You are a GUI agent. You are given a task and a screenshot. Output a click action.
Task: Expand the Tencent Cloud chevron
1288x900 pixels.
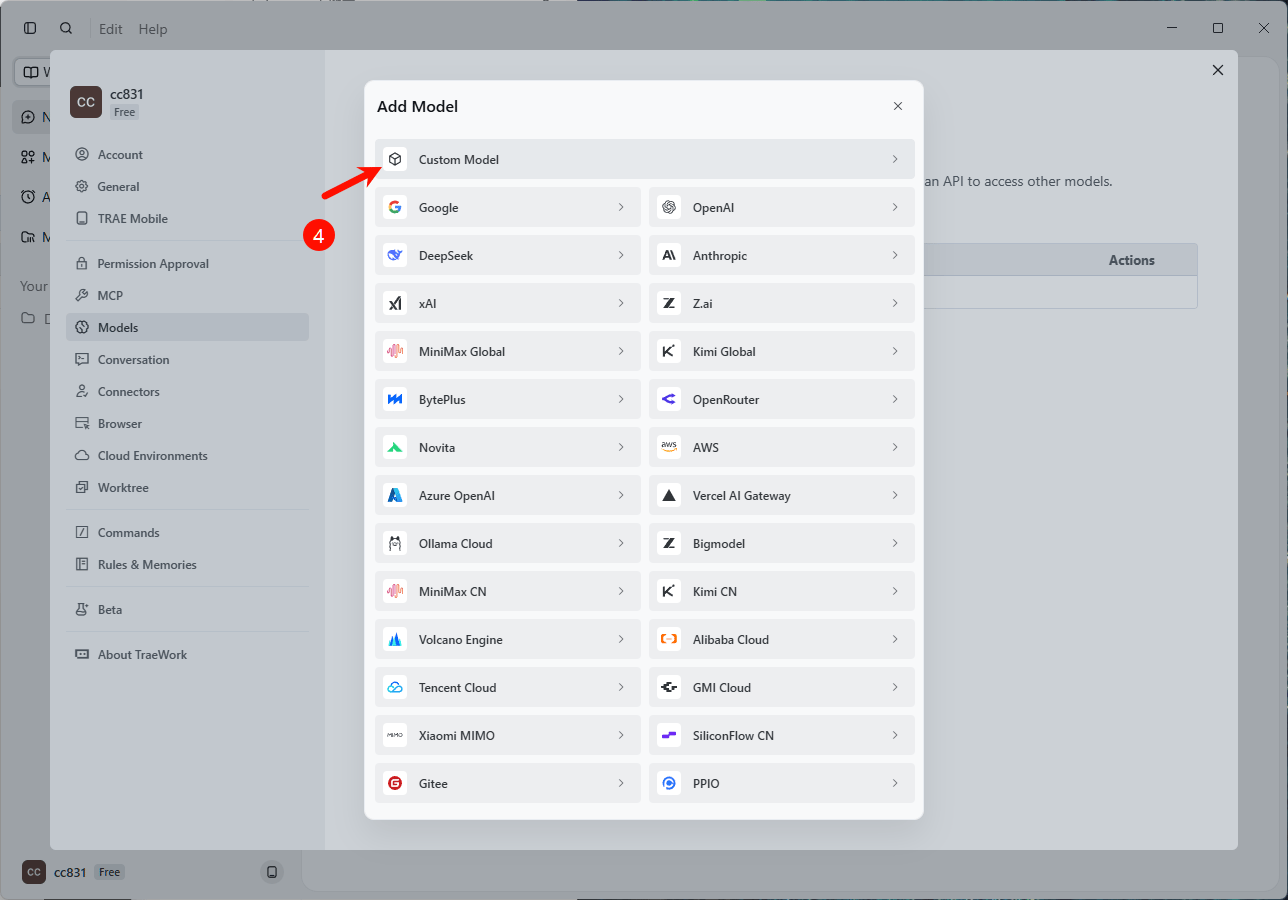(621, 687)
